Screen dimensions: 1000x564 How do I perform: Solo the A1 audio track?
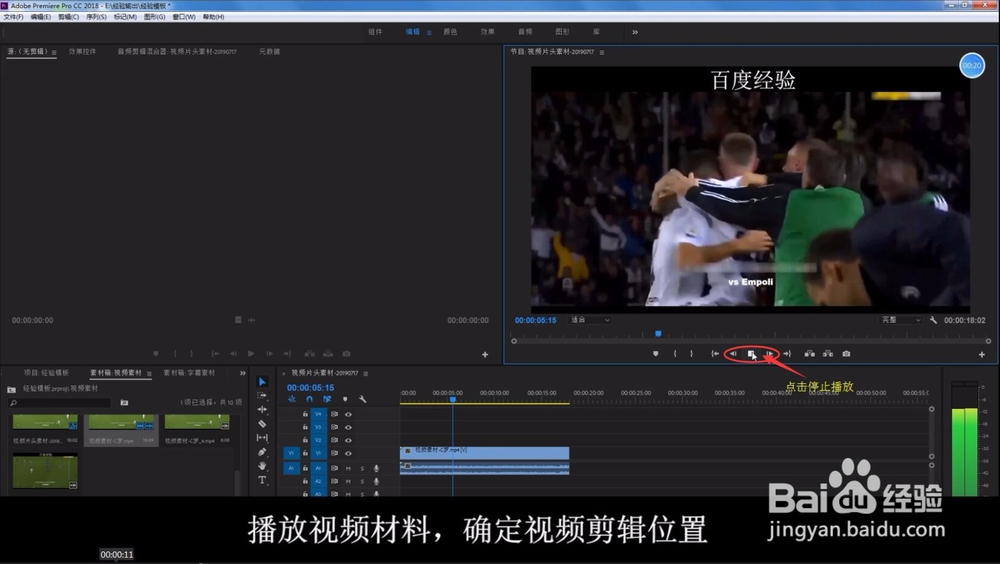click(x=362, y=468)
